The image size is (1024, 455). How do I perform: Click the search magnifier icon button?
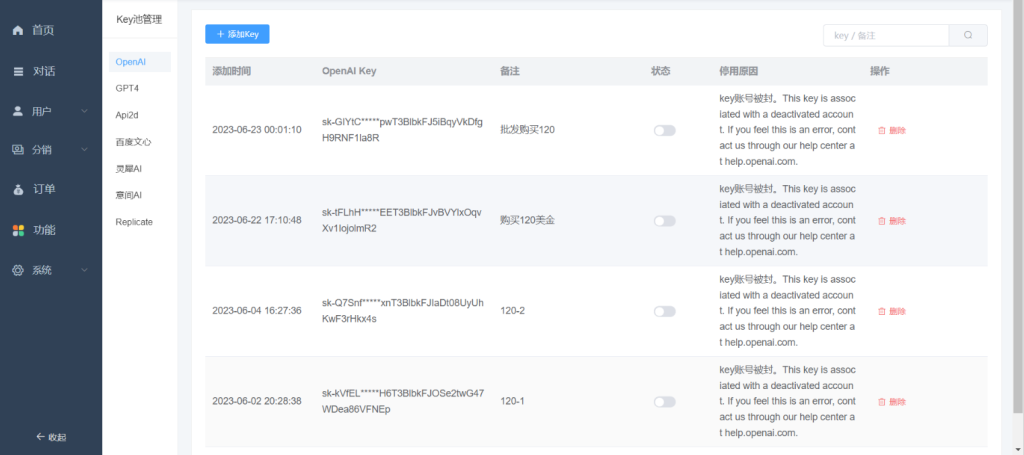click(x=968, y=35)
